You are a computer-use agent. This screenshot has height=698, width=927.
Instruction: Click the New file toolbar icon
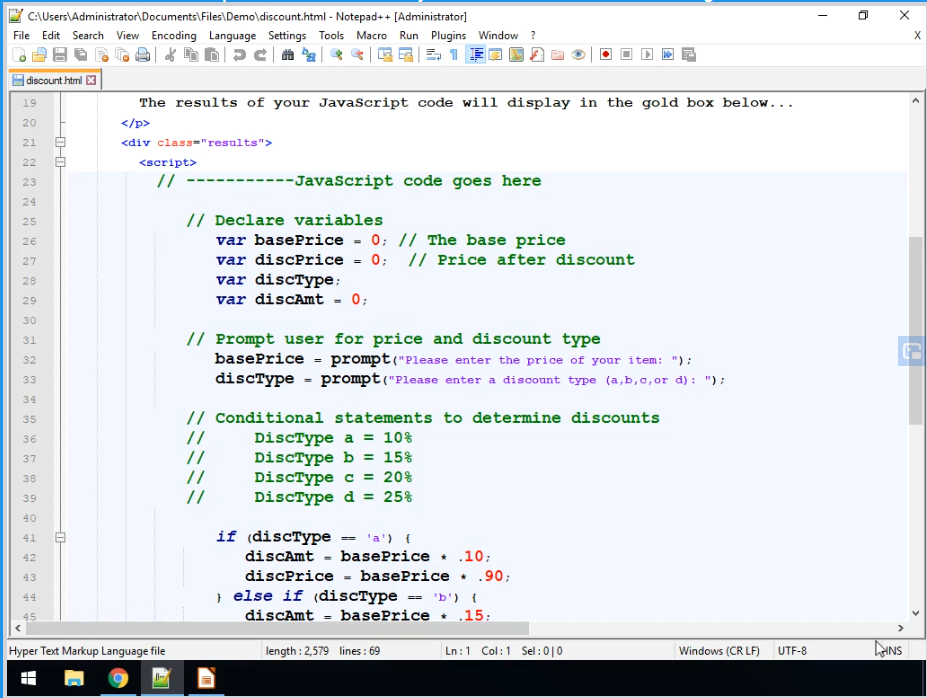click(x=19, y=55)
